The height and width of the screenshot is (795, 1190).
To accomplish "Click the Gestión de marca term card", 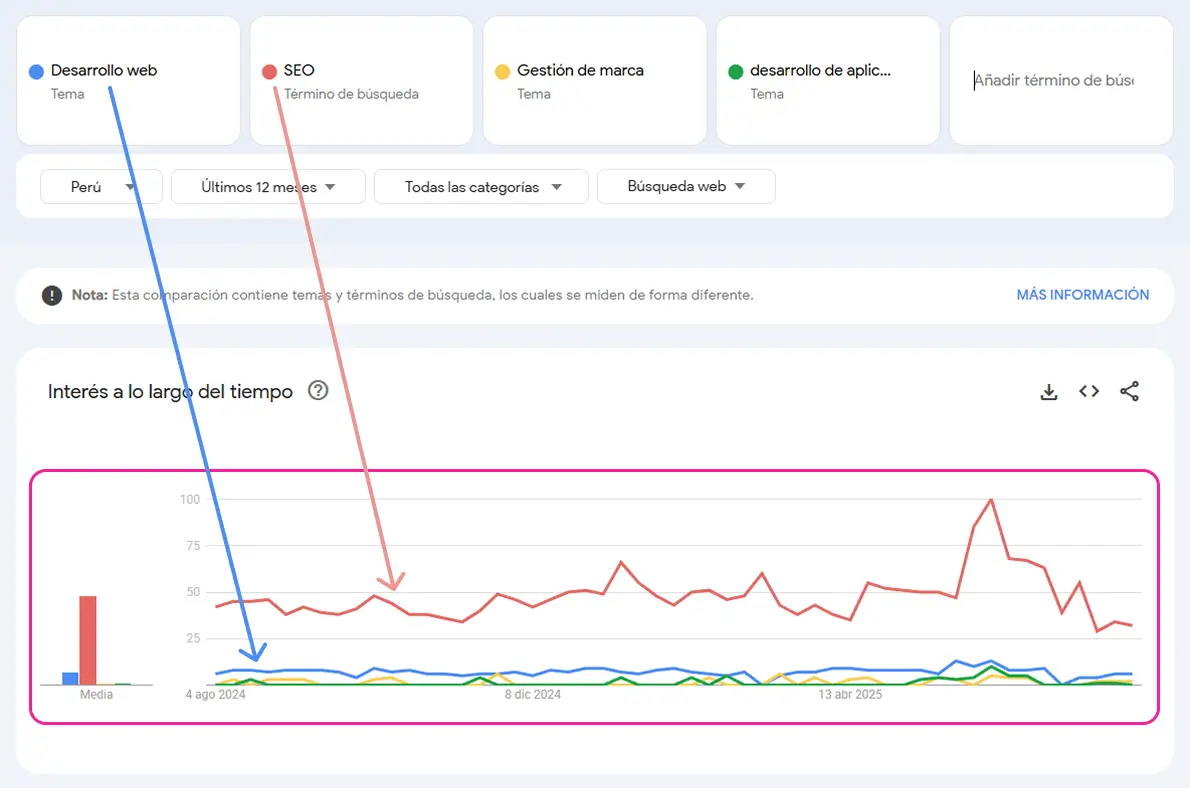I will pyautogui.click(x=594, y=80).
